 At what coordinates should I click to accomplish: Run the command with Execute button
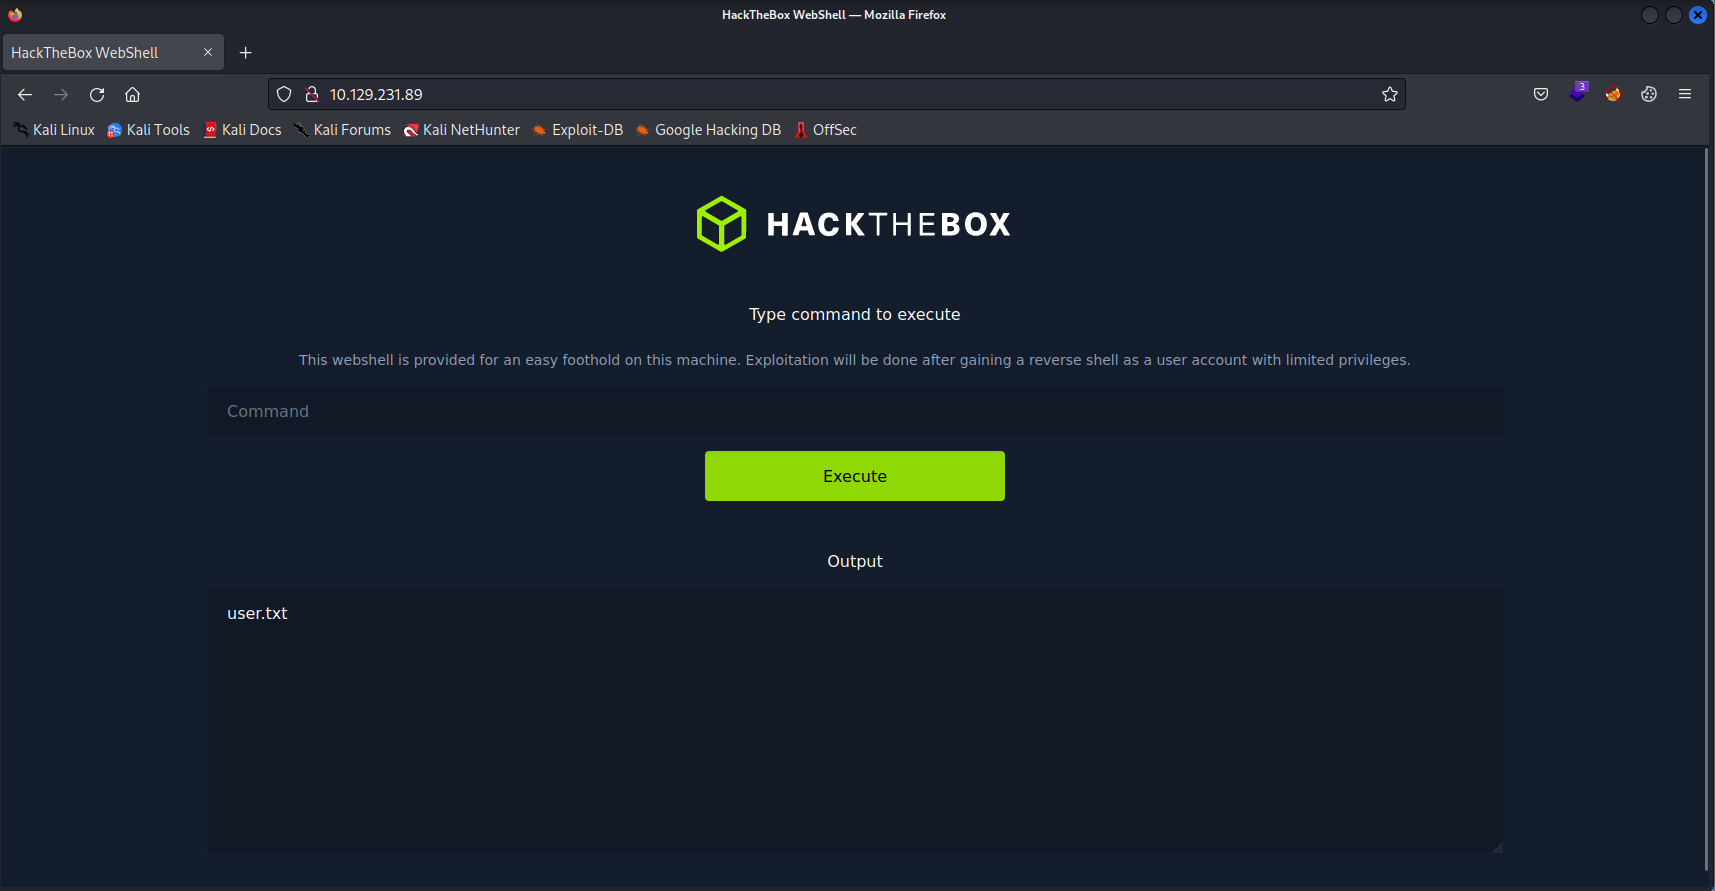pos(855,476)
